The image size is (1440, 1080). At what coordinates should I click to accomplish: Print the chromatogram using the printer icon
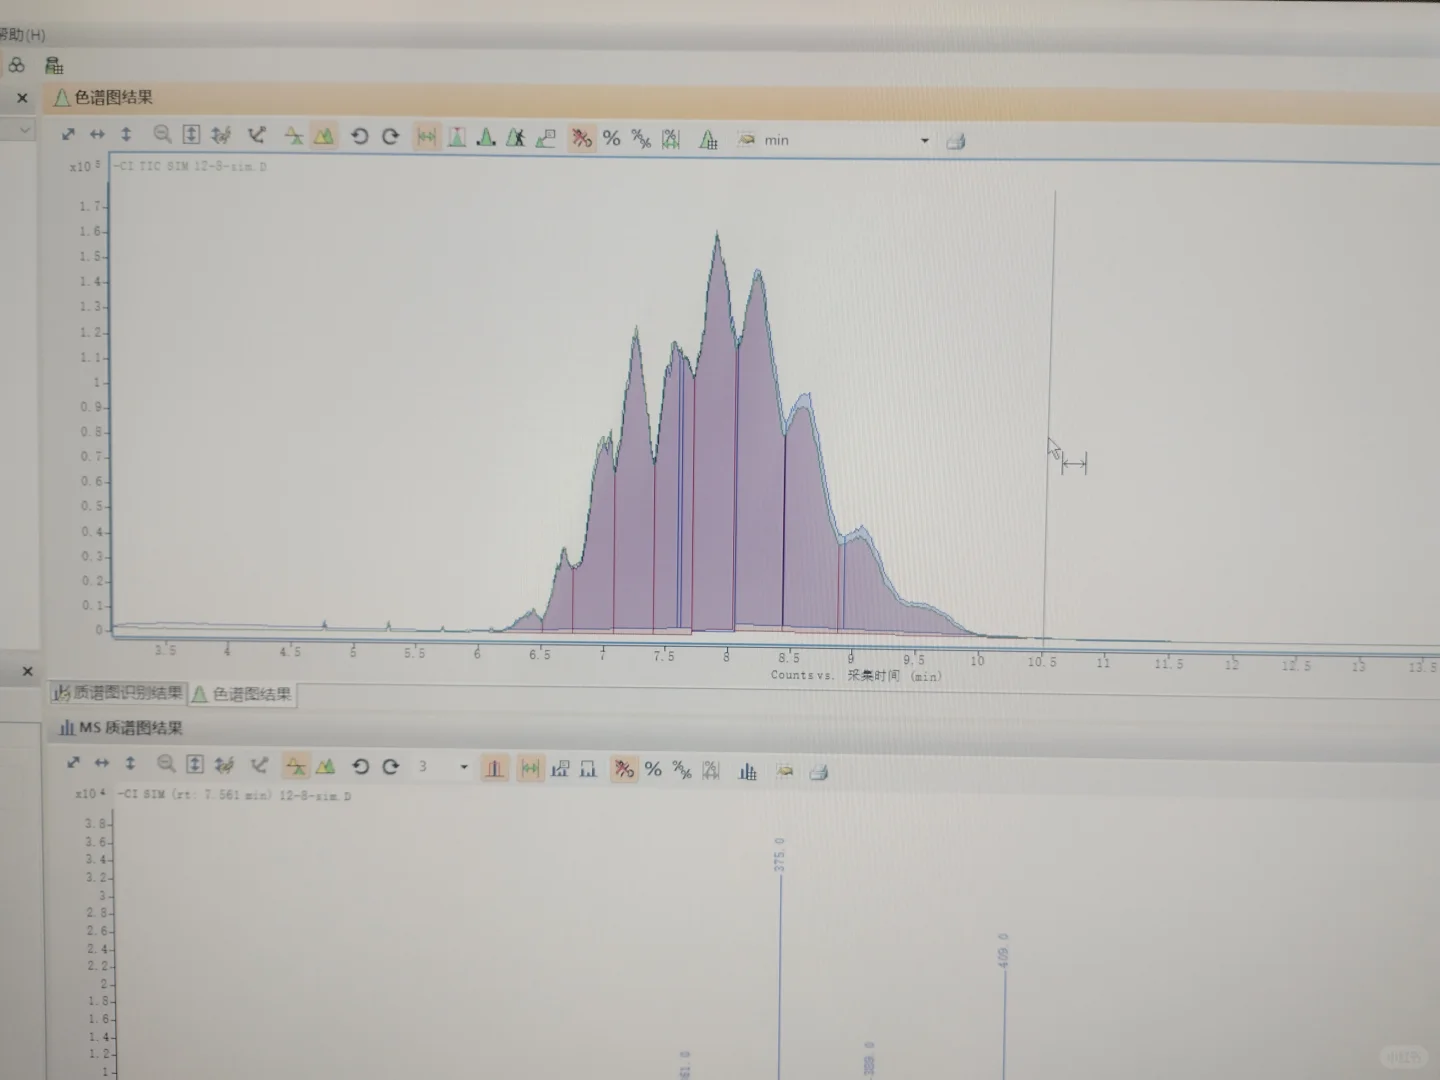tap(955, 141)
